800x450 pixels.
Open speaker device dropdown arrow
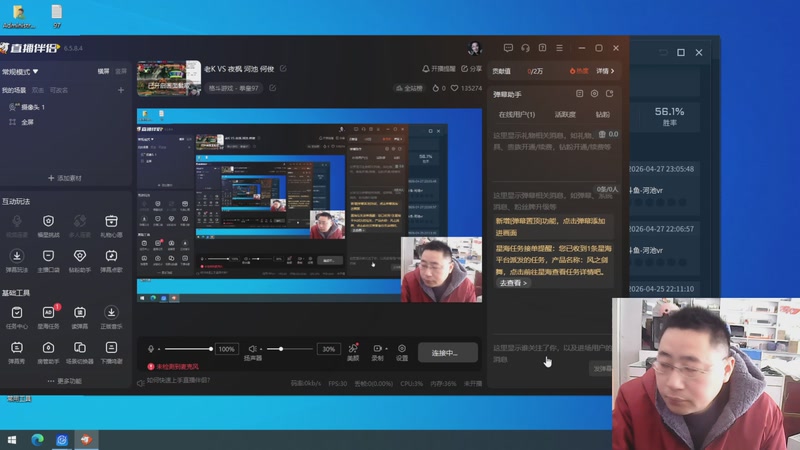[261, 349]
